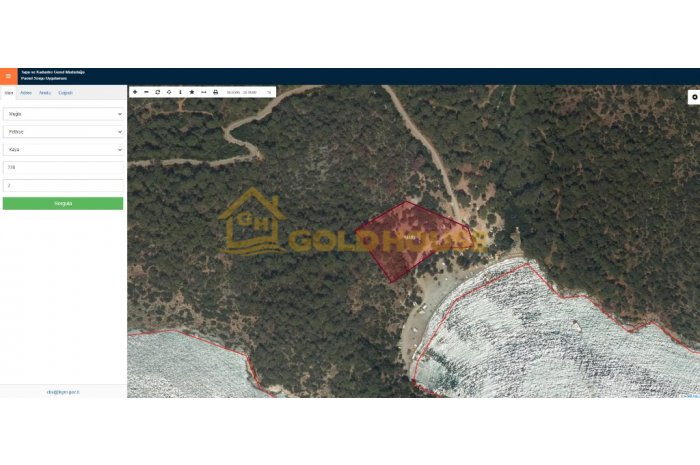Click the info icon in map toolbar

tap(180, 92)
